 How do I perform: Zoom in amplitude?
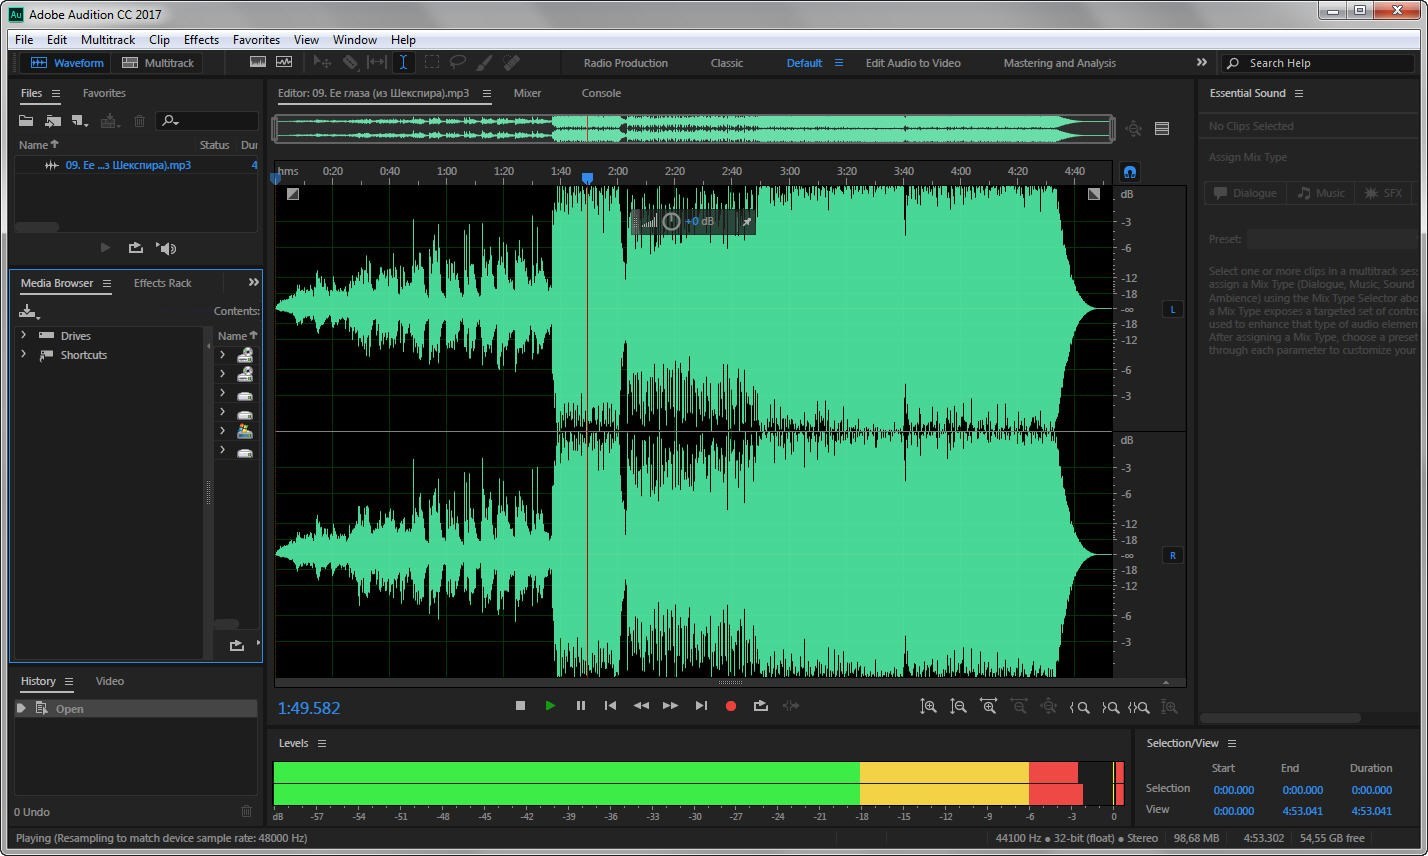(x=928, y=706)
